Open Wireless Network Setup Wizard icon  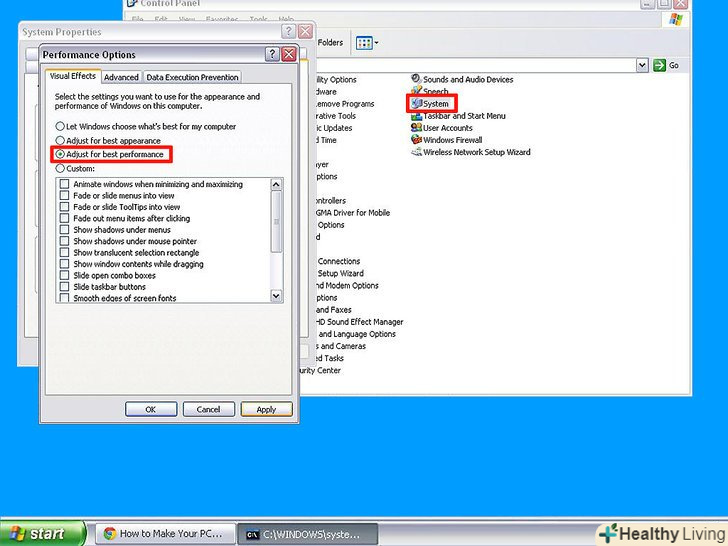pos(416,152)
